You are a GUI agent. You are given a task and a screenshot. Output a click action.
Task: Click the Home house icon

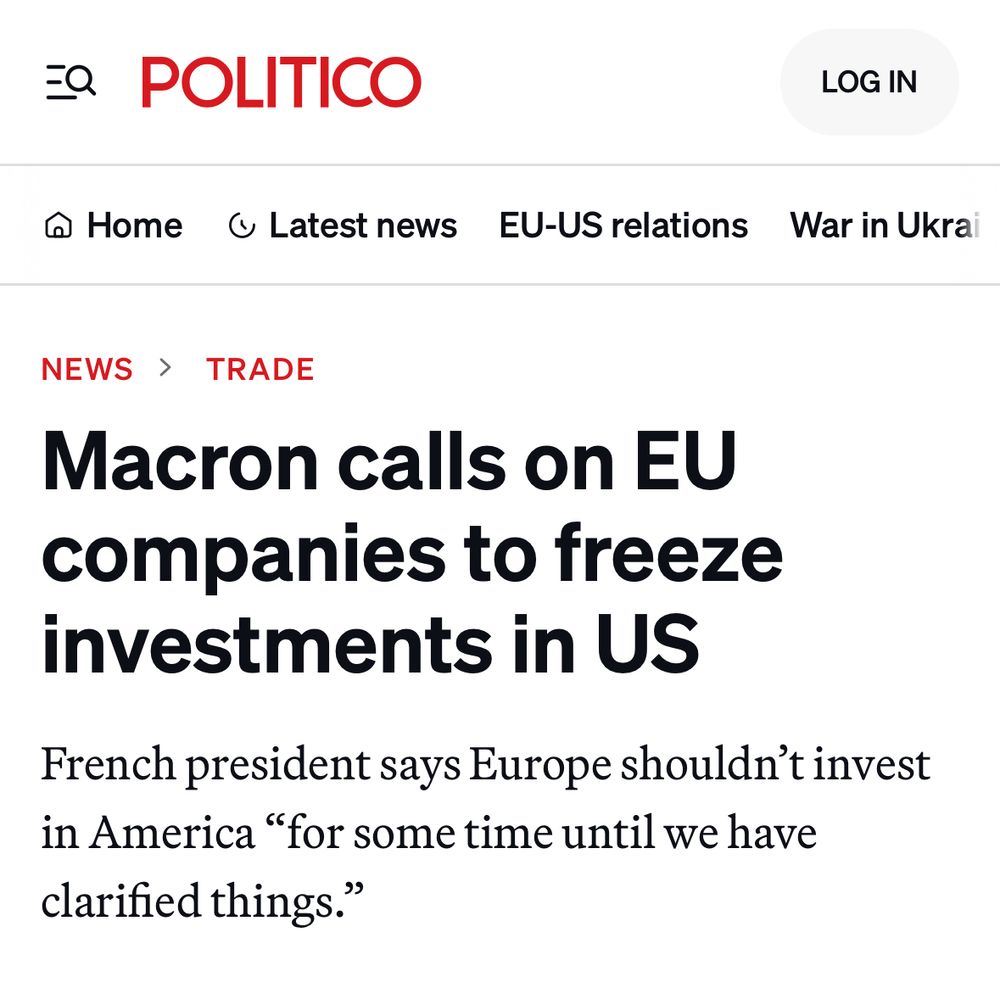(59, 227)
